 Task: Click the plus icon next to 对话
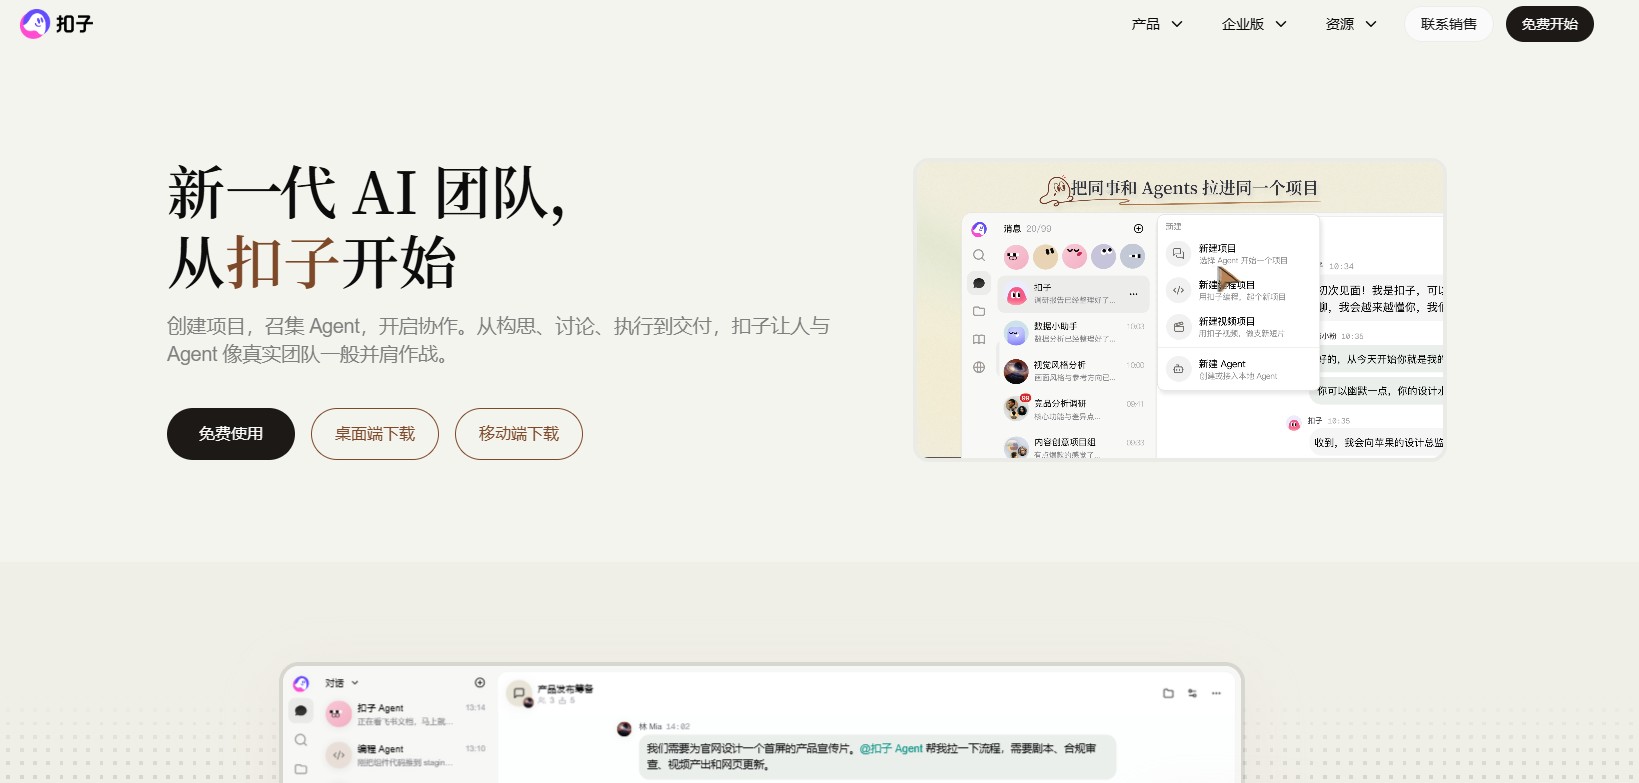(x=480, y=683)
